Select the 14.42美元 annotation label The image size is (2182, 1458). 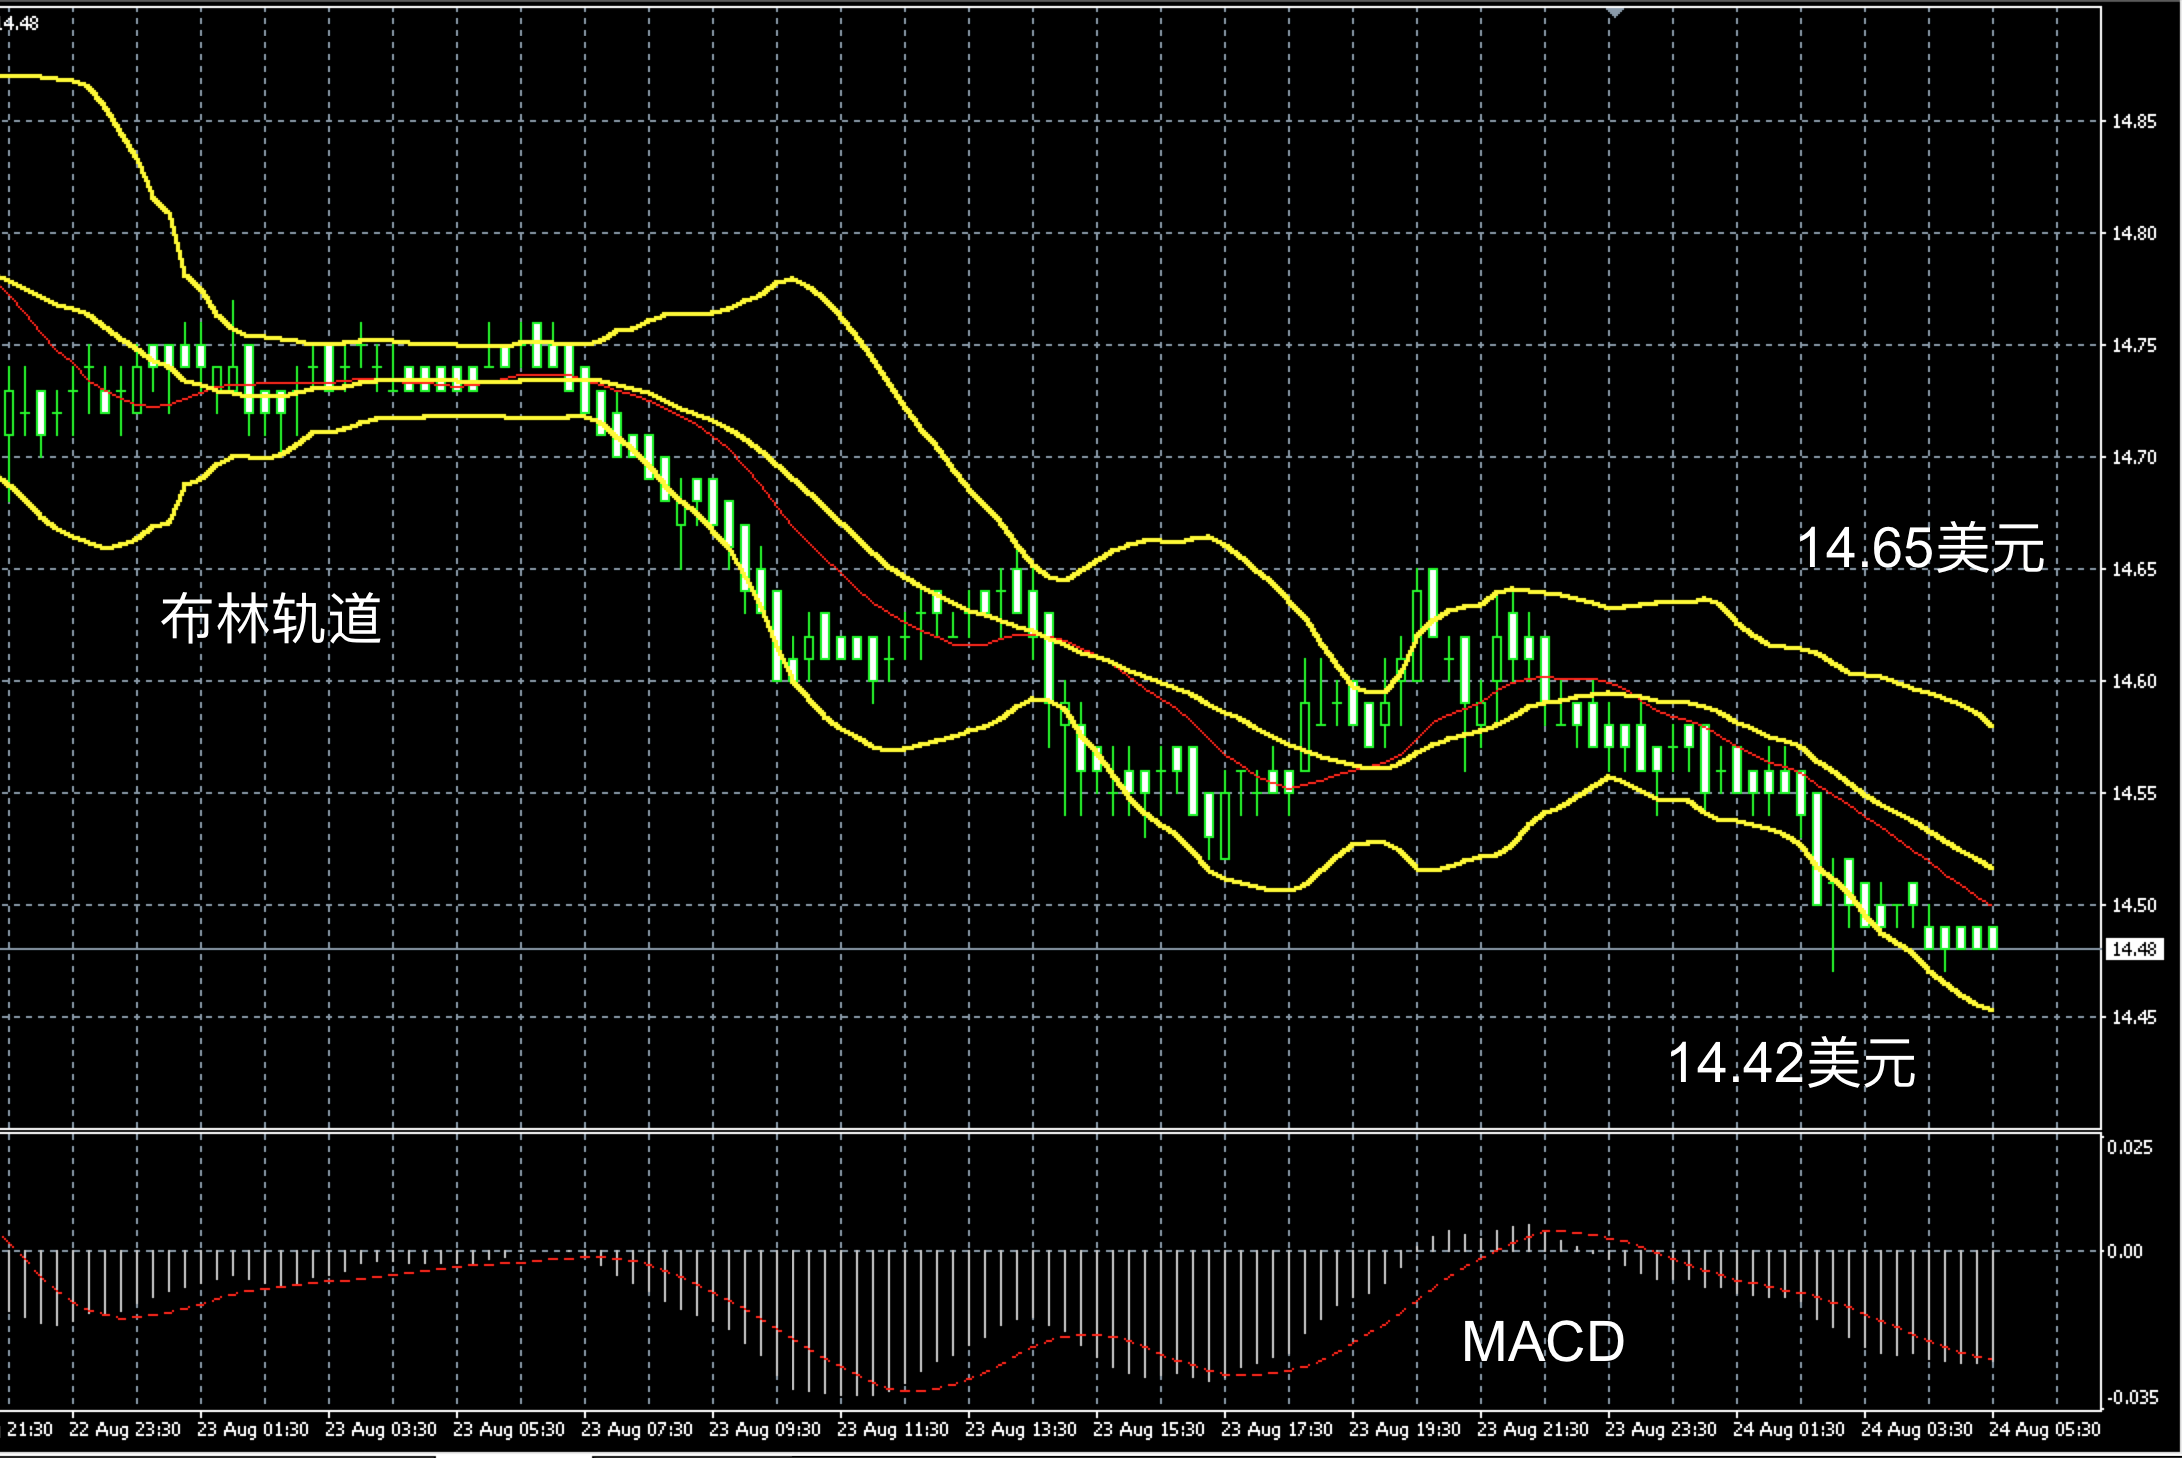click(x=1791, y=1062)
